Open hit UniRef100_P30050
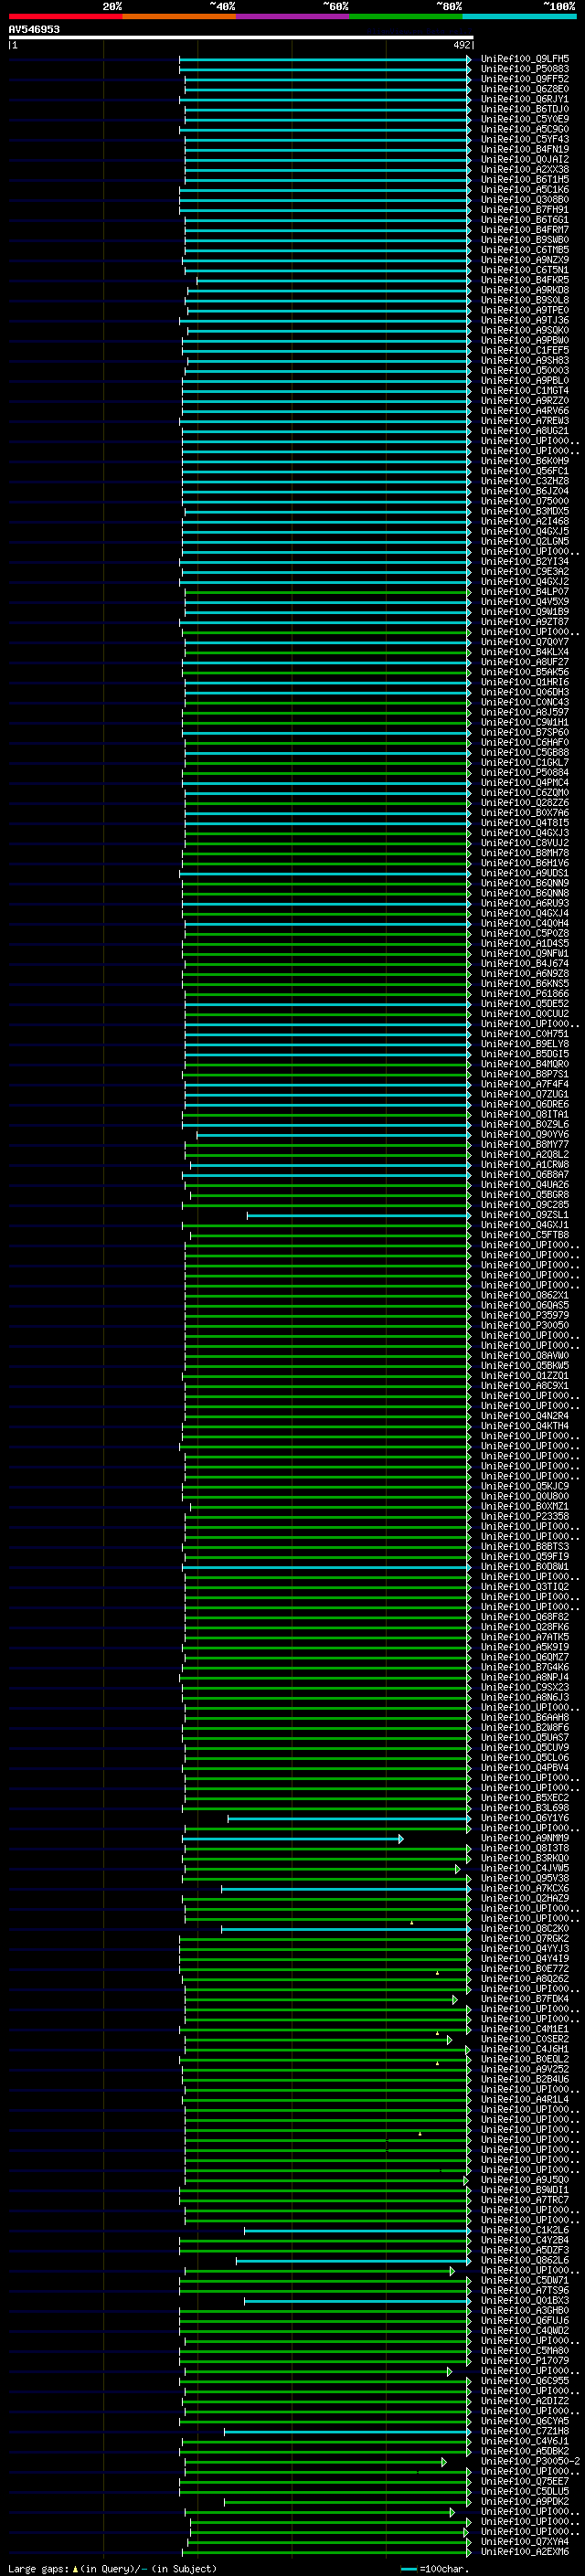 point(525,1325)
